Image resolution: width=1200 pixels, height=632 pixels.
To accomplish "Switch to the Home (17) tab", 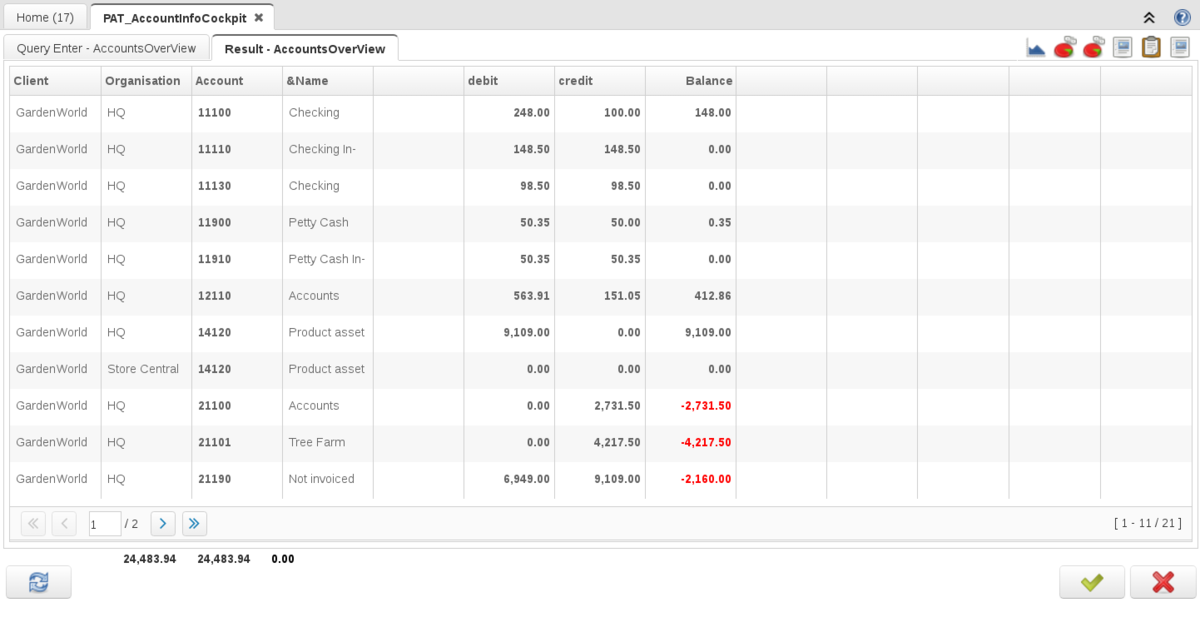I will pos(45,17).
